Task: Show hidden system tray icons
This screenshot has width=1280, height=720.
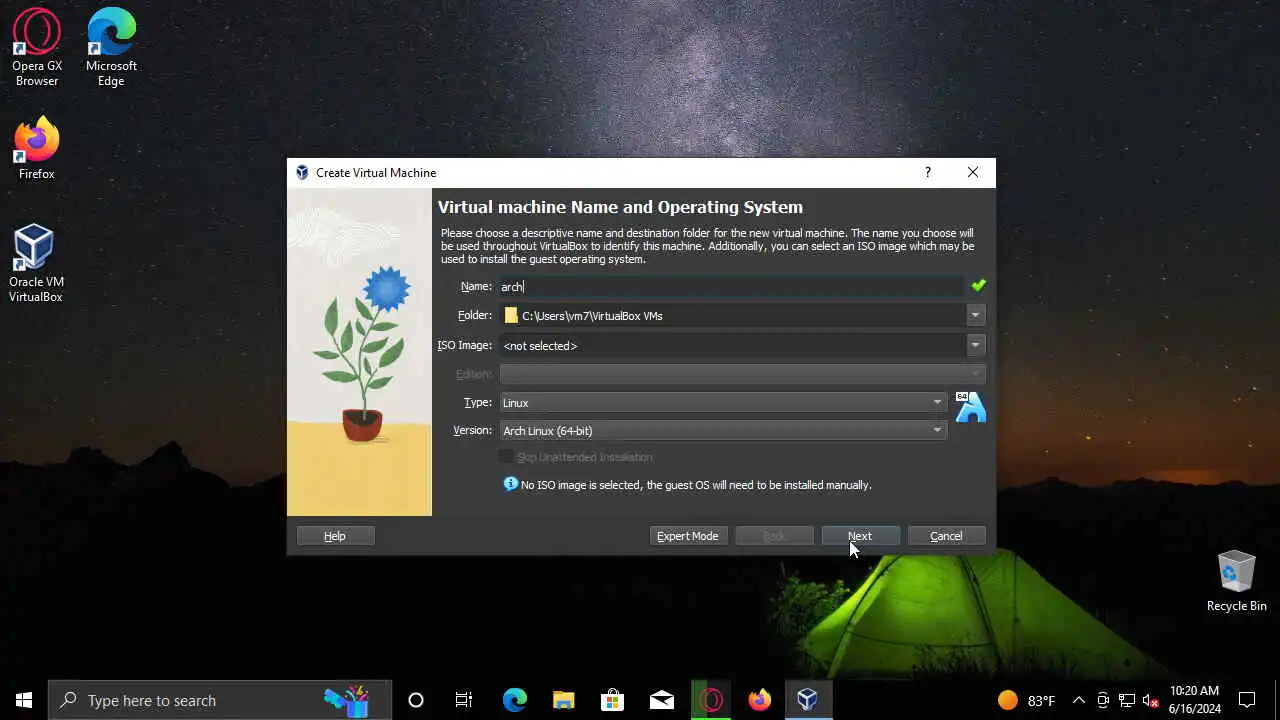Action: pyautogui.click(x=1078, y=700)
